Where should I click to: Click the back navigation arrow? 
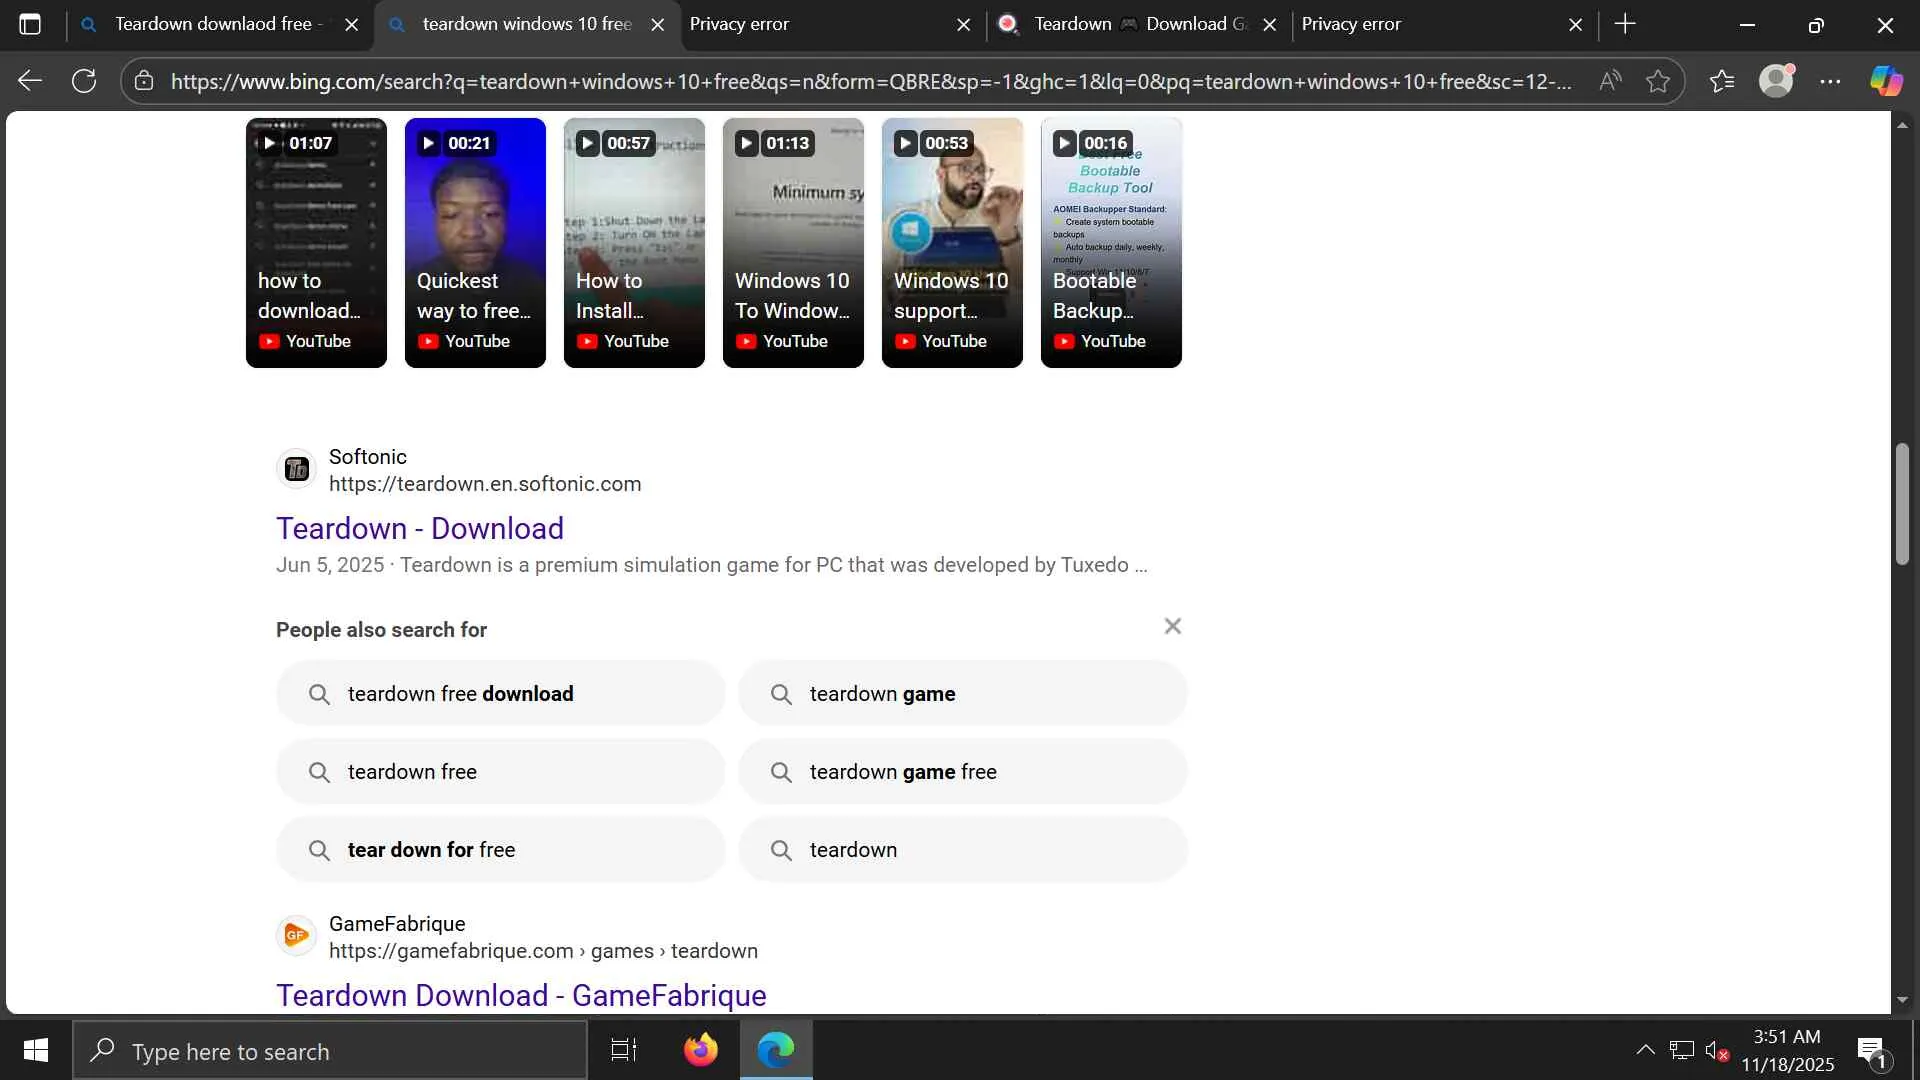pos(30,81)
